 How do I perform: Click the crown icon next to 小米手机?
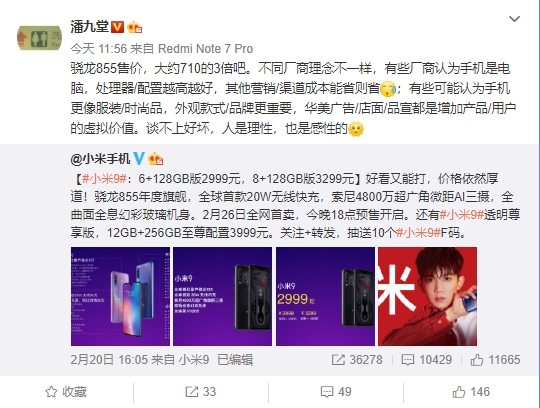[x=155, y=159]
